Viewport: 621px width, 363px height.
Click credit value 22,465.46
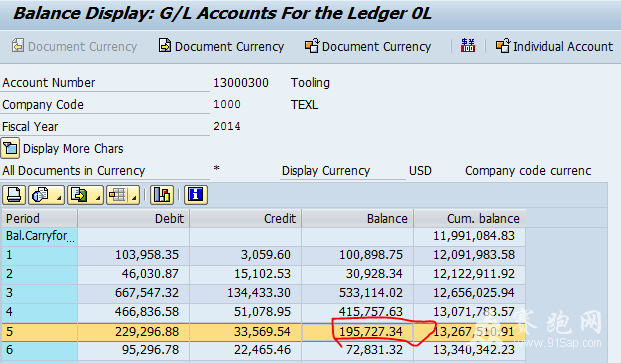262,350
